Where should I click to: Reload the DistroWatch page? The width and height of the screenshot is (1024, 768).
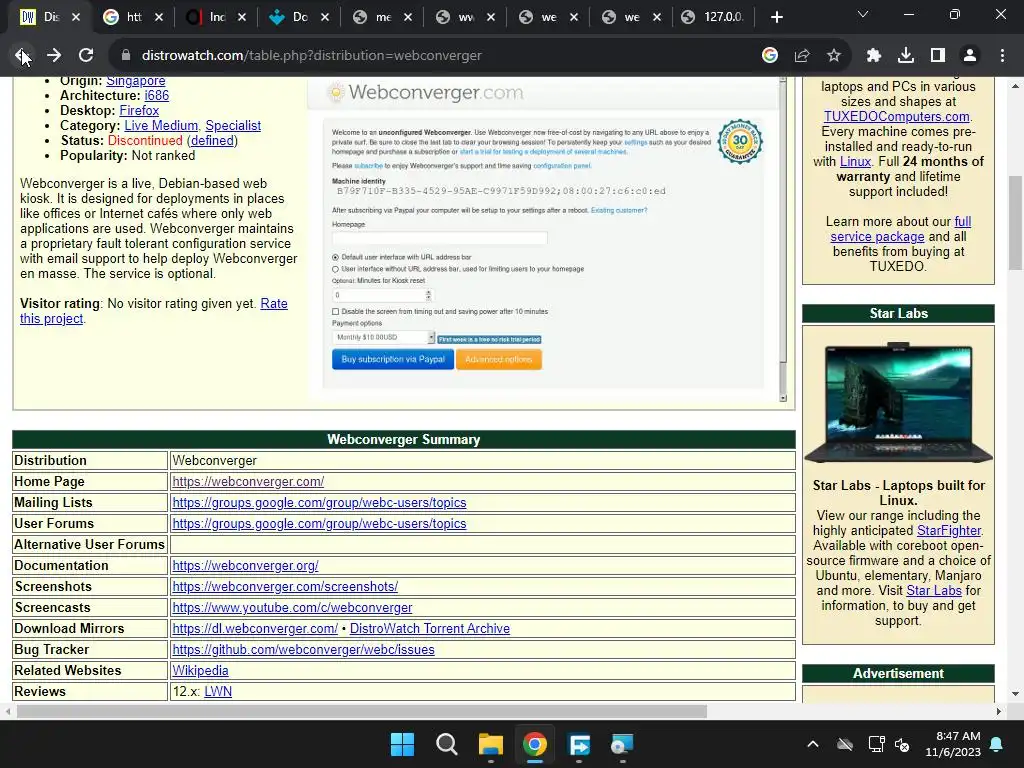[86, 56]
